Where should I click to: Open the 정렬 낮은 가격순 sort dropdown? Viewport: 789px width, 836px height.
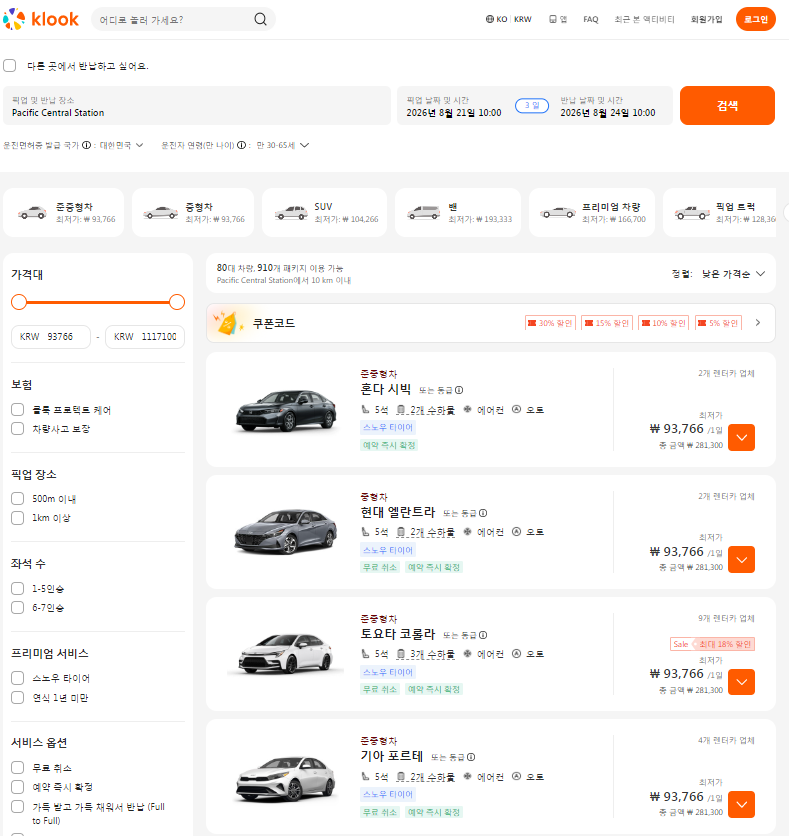point(719,274)
